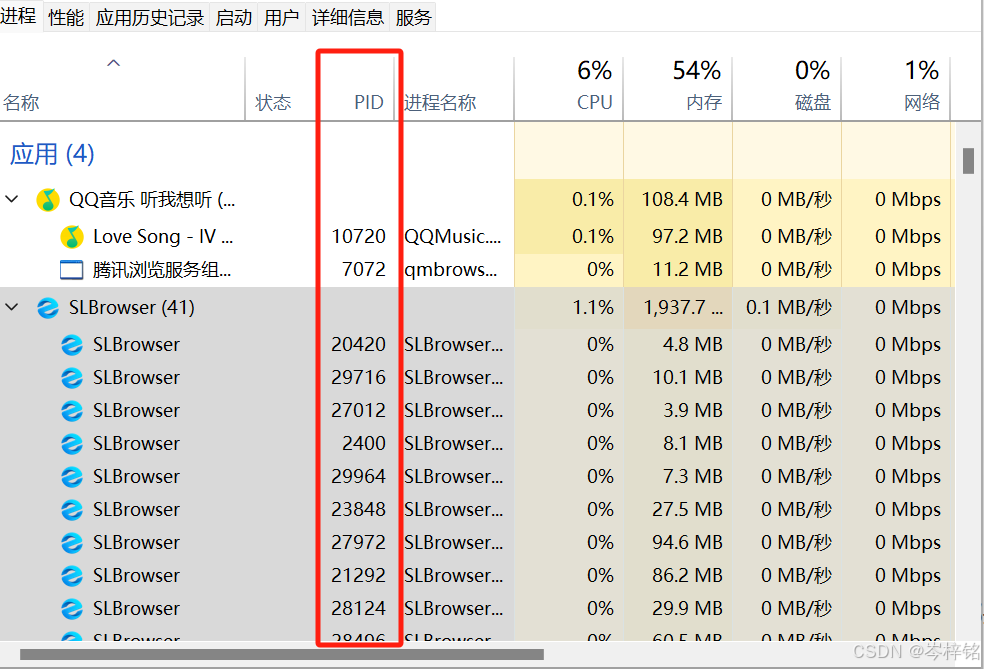Screen dimensions: 984x669
Task: Click icon of SLBrowser PID 20420
Action: (72, 345)
